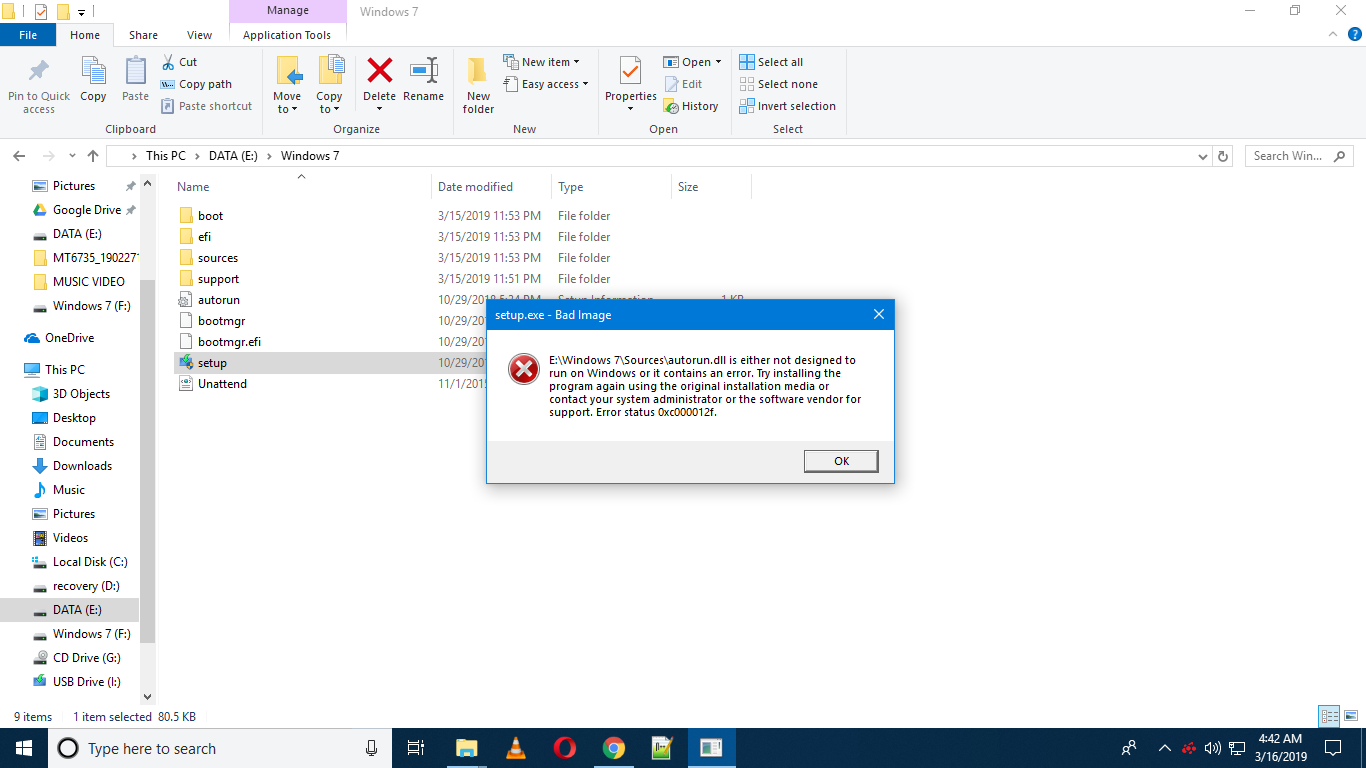The height and width of the screenshot is (768, 1366).
Task: Select the boot folder
Action: pos(210,216)
